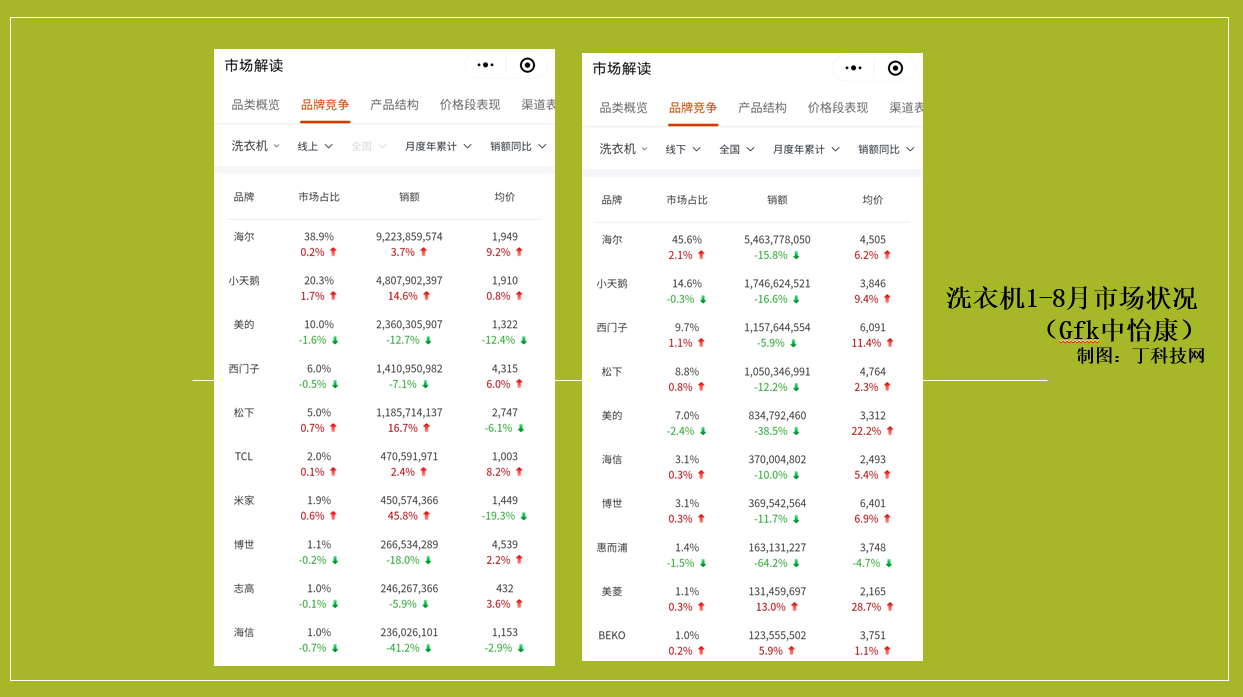
Task: Open 价格段表现 tab in right panel
Action: [x=838, y=108]
